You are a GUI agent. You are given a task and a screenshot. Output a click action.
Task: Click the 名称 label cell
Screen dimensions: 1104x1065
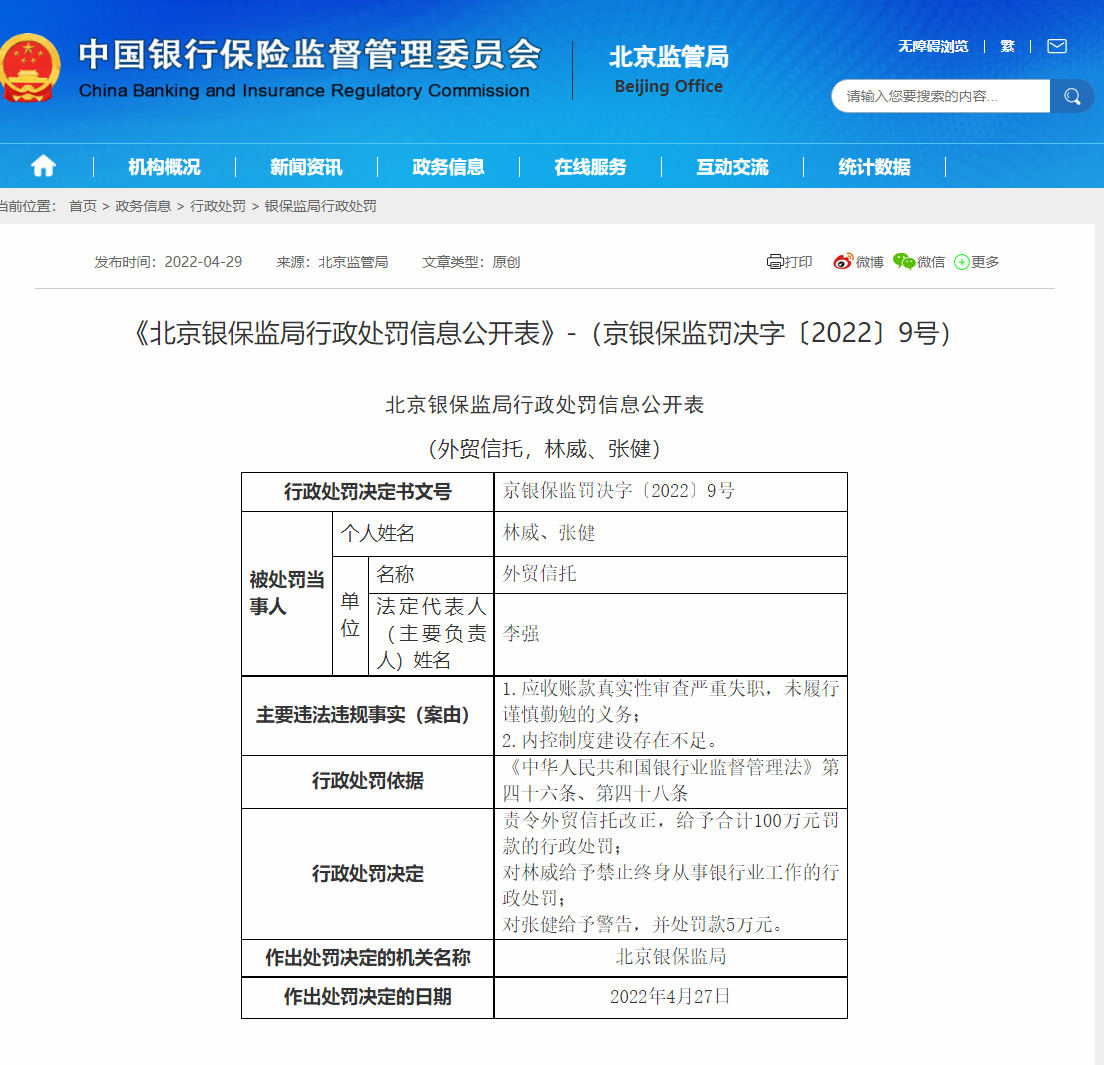(431, 574)
